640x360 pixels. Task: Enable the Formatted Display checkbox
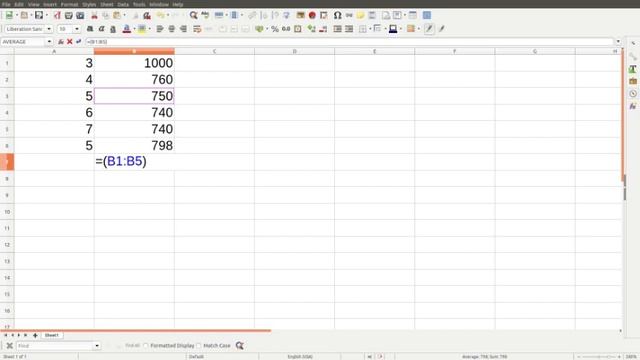[146, 346]
